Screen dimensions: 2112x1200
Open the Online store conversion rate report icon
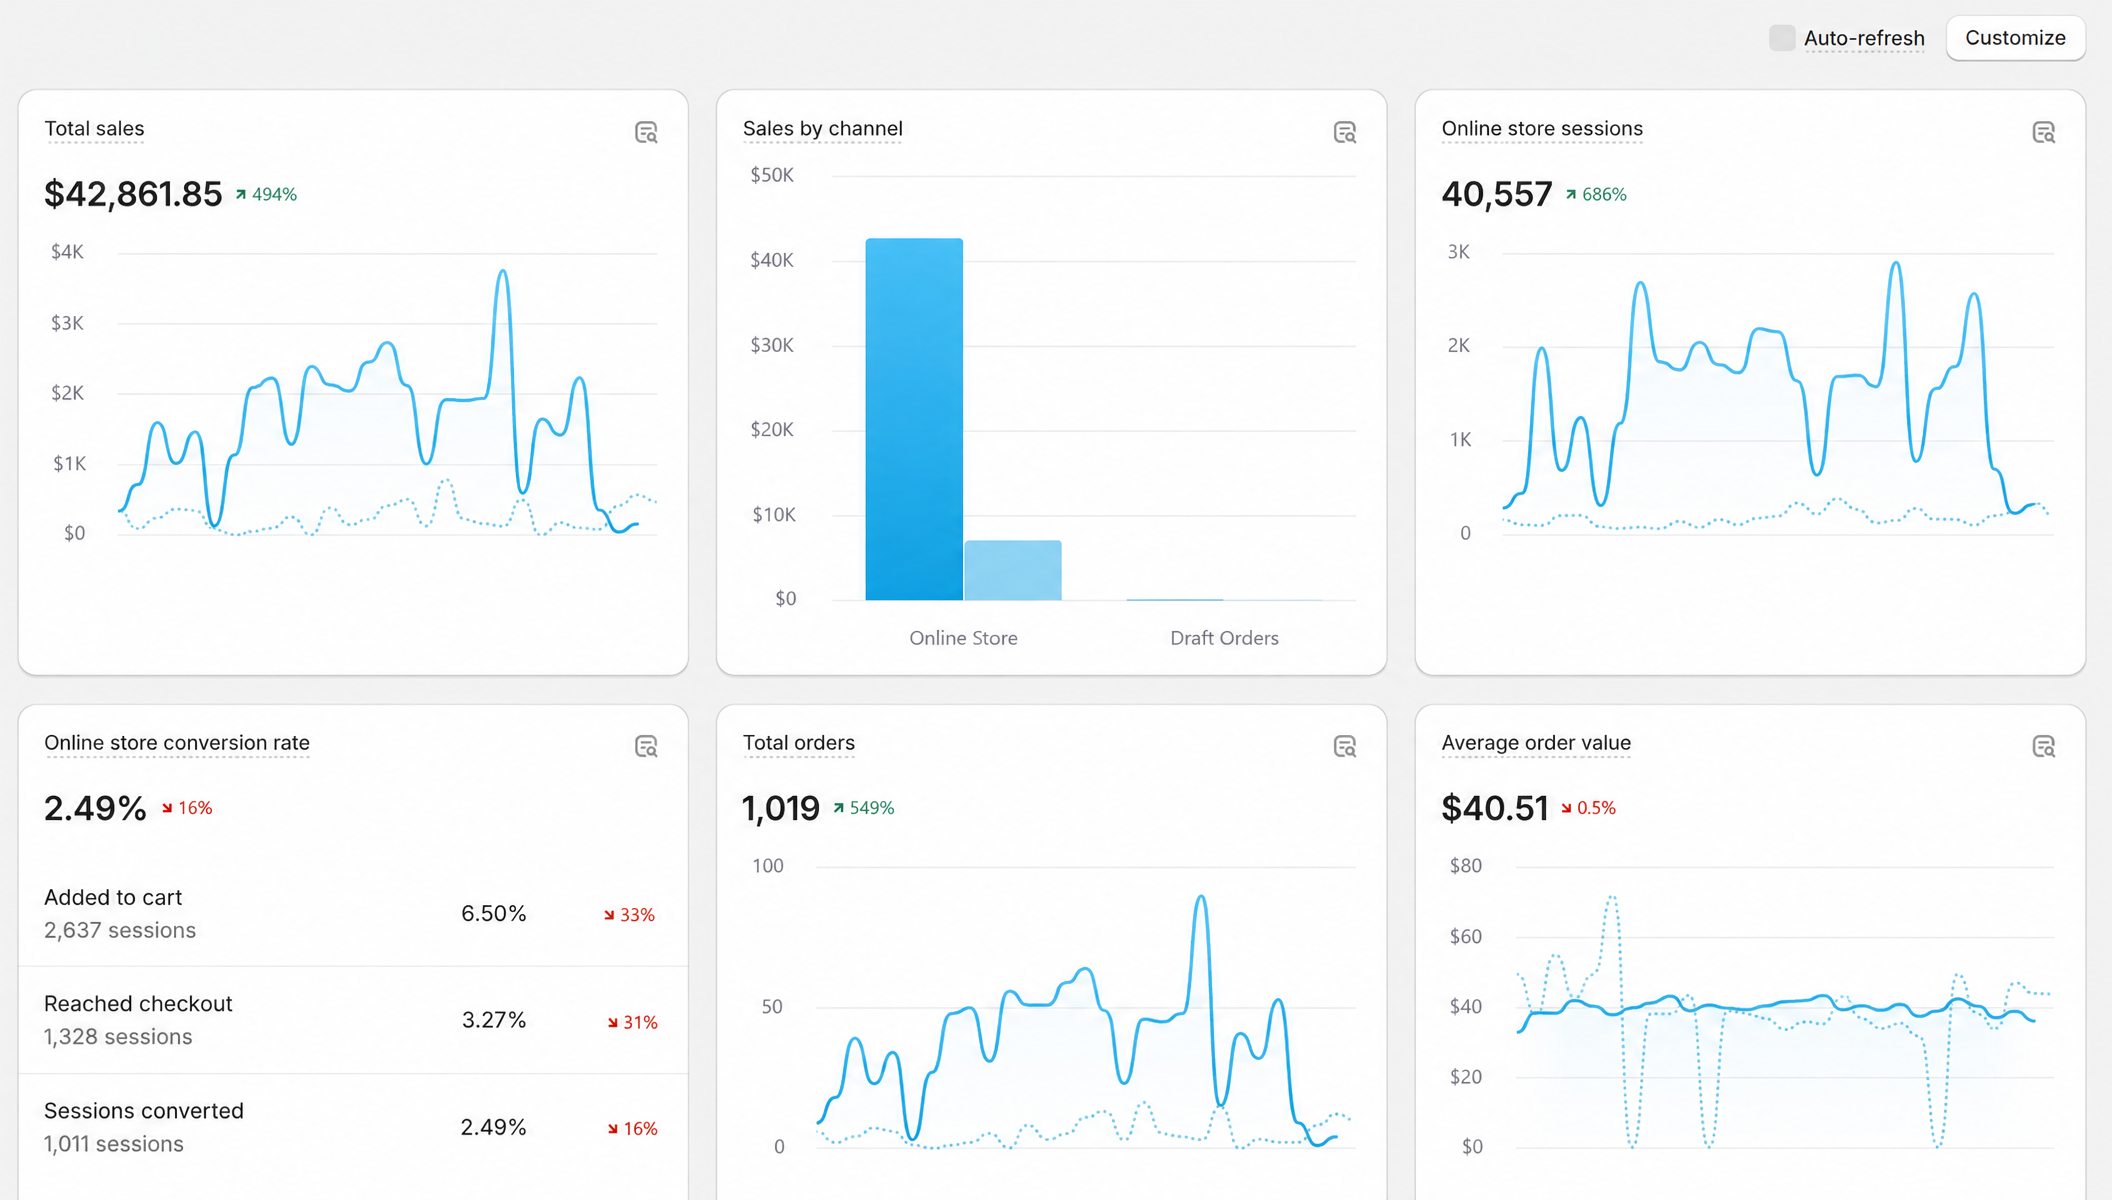pyautogui.click(x=646, y=746)
